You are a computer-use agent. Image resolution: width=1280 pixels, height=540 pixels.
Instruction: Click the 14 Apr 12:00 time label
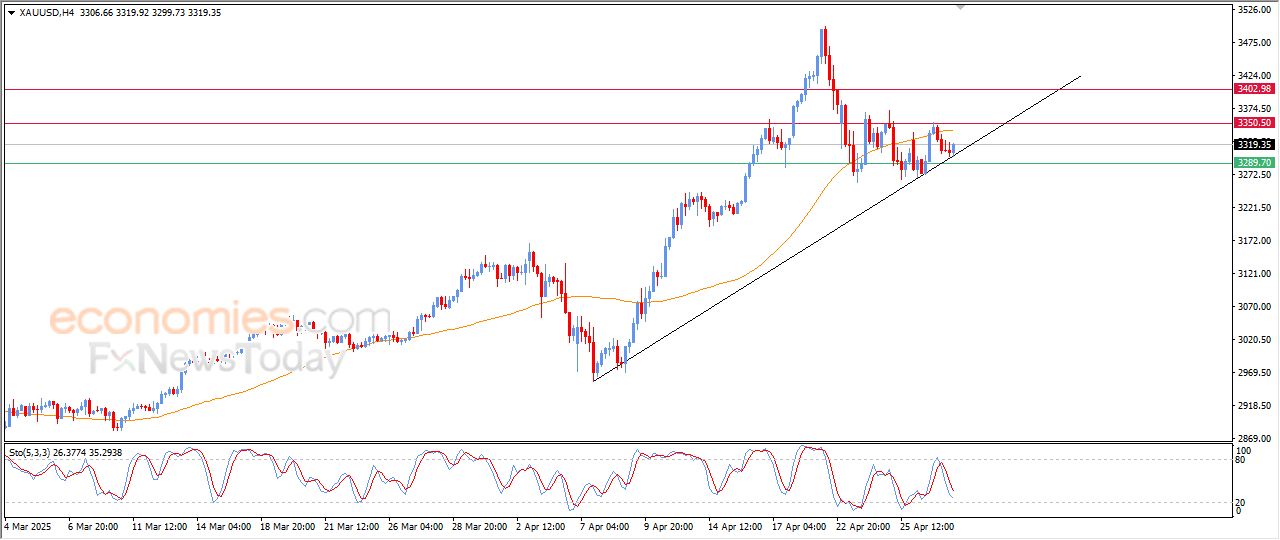[735, 526]
